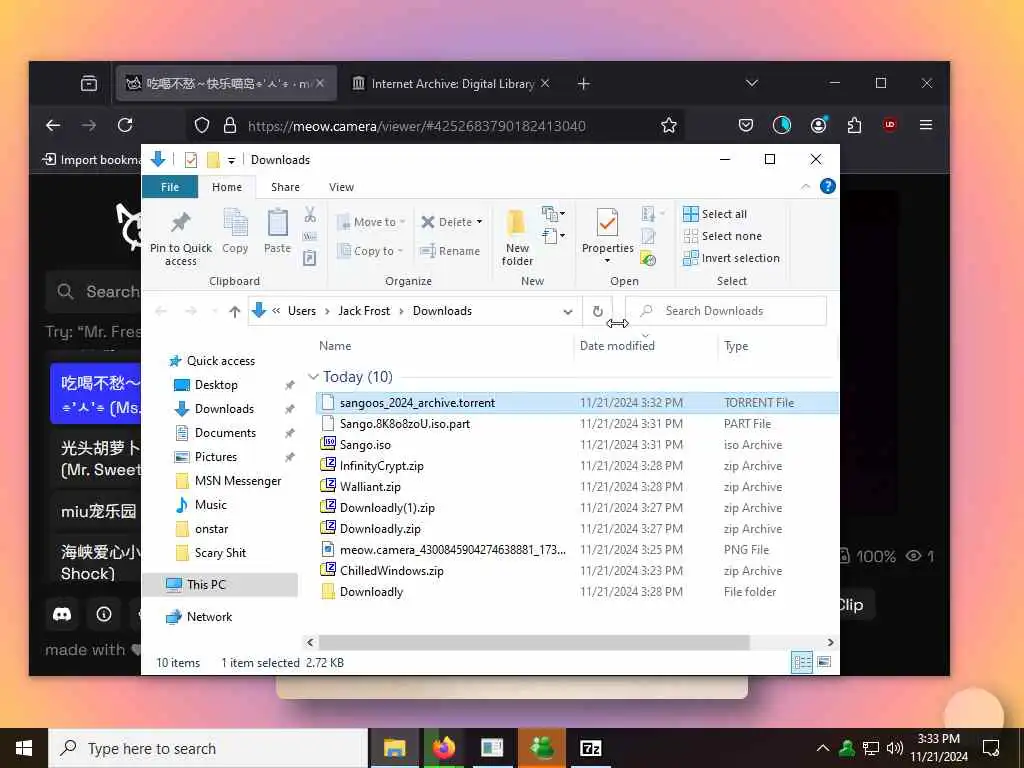Switch to Large icons view in status bar
The image size is (1024, 768).
(824, 662)
